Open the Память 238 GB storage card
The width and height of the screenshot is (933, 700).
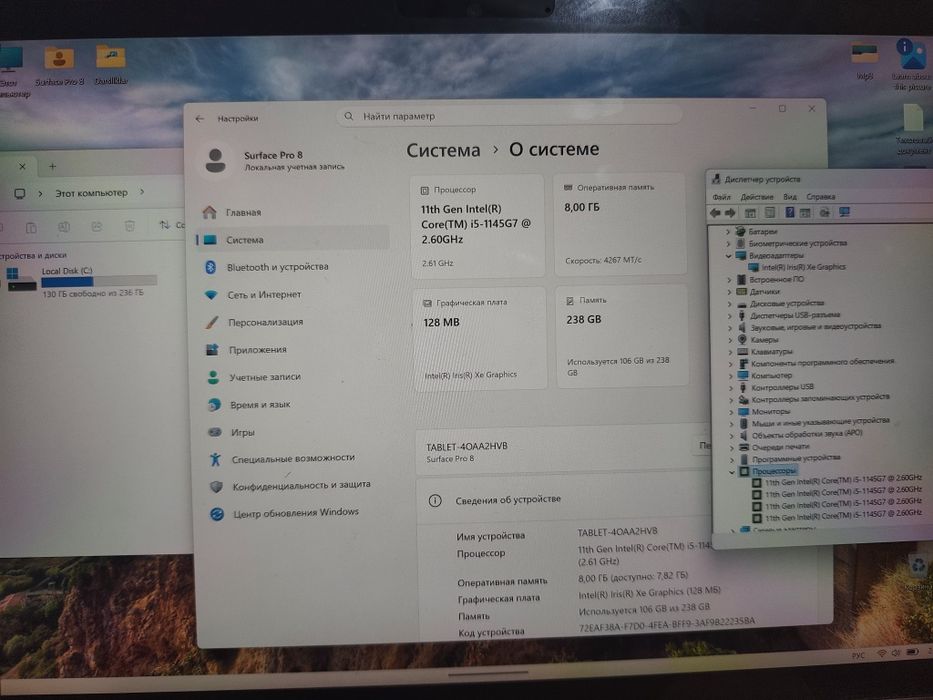point(622,336)
